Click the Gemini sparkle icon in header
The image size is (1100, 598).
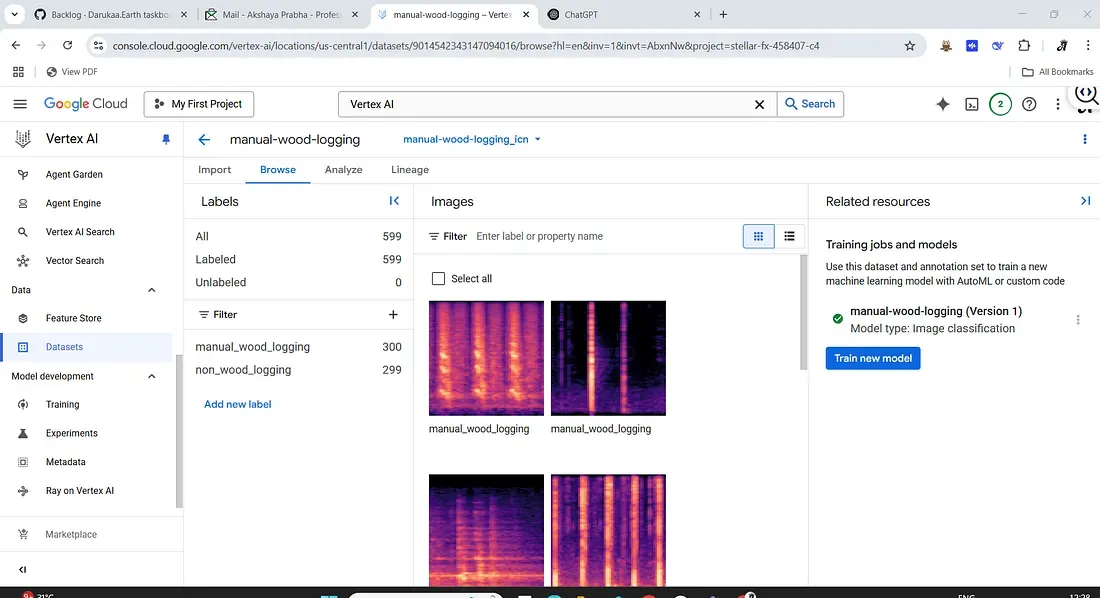(942, 104)
